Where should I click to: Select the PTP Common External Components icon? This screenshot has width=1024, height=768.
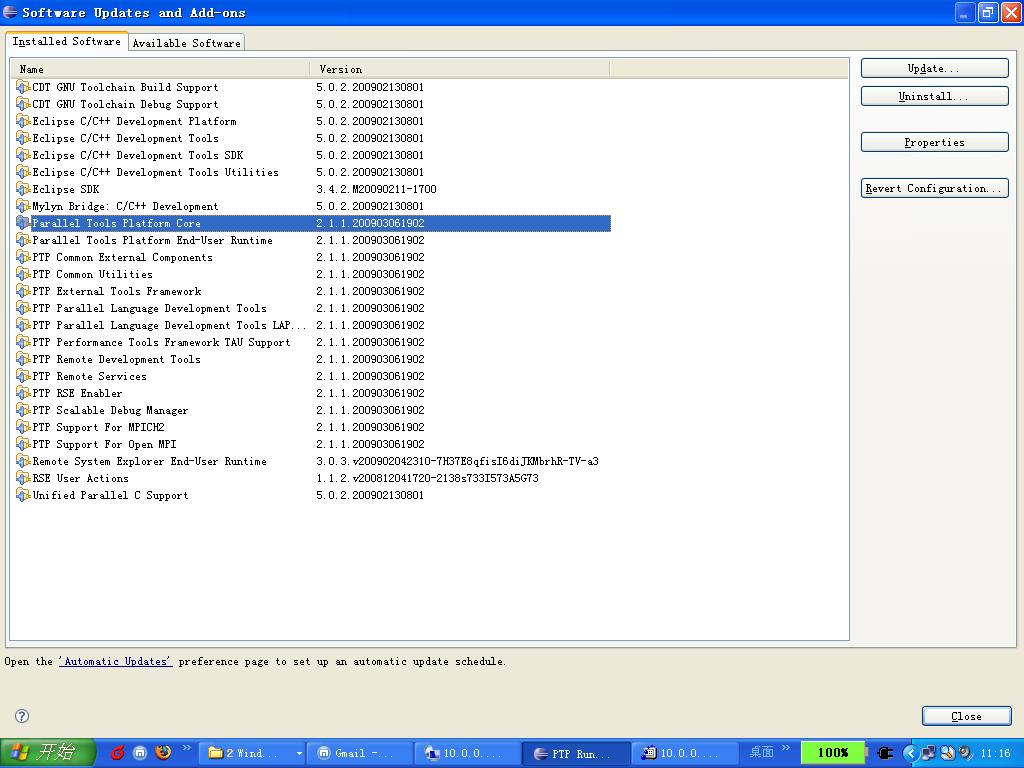(x=23, y=257)
